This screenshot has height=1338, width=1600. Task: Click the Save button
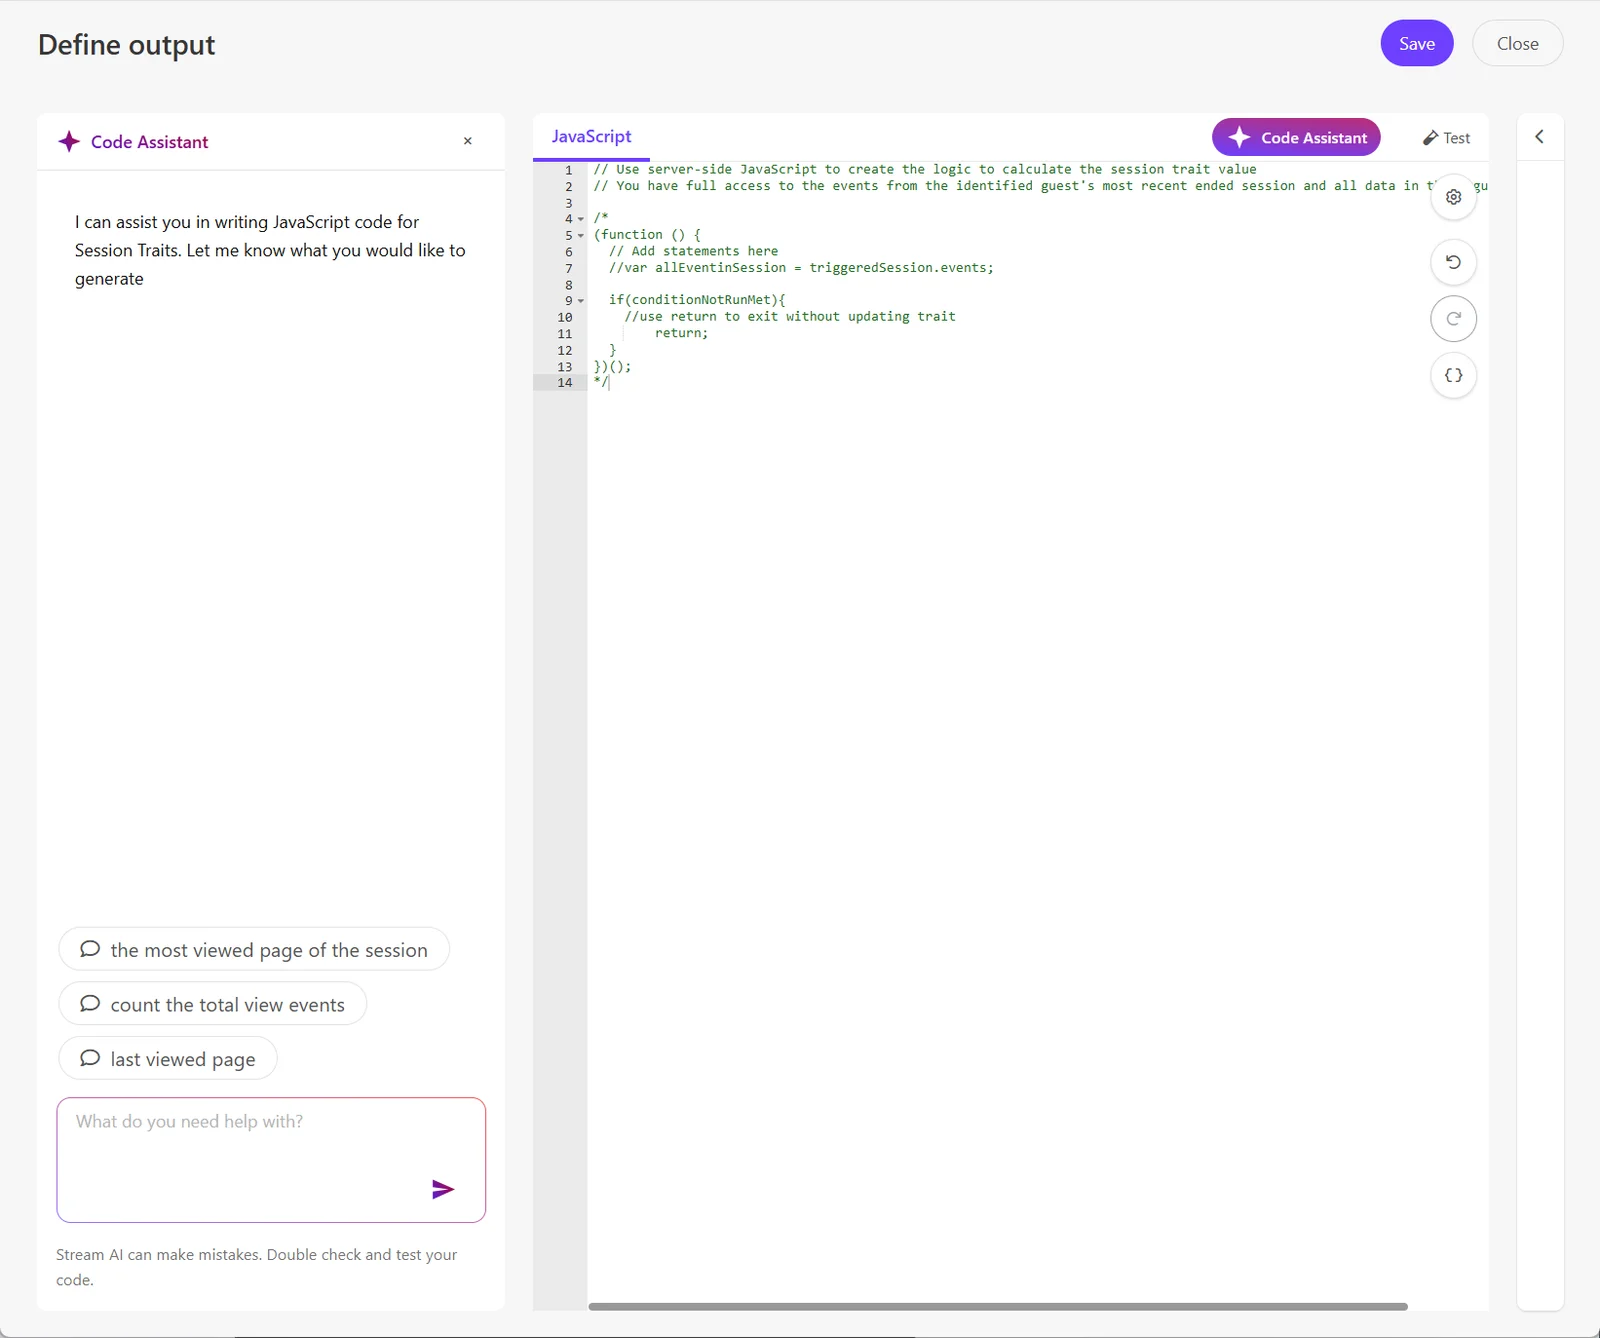[x=1416, y=43]
